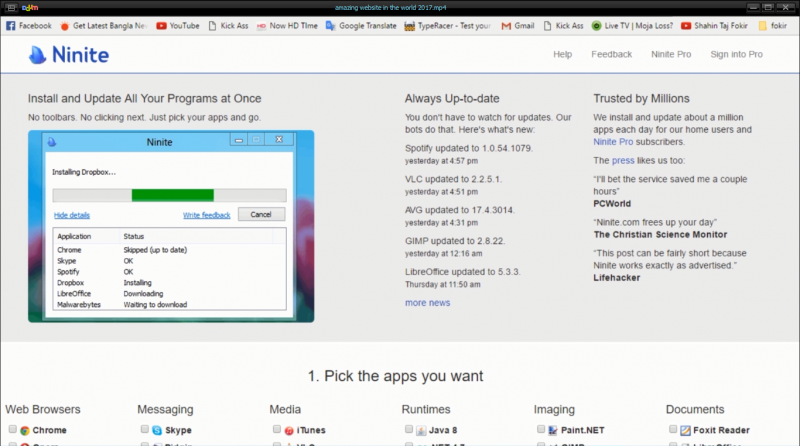Click the video title in title bar
800x446 pixels.
tap(390, 8)
